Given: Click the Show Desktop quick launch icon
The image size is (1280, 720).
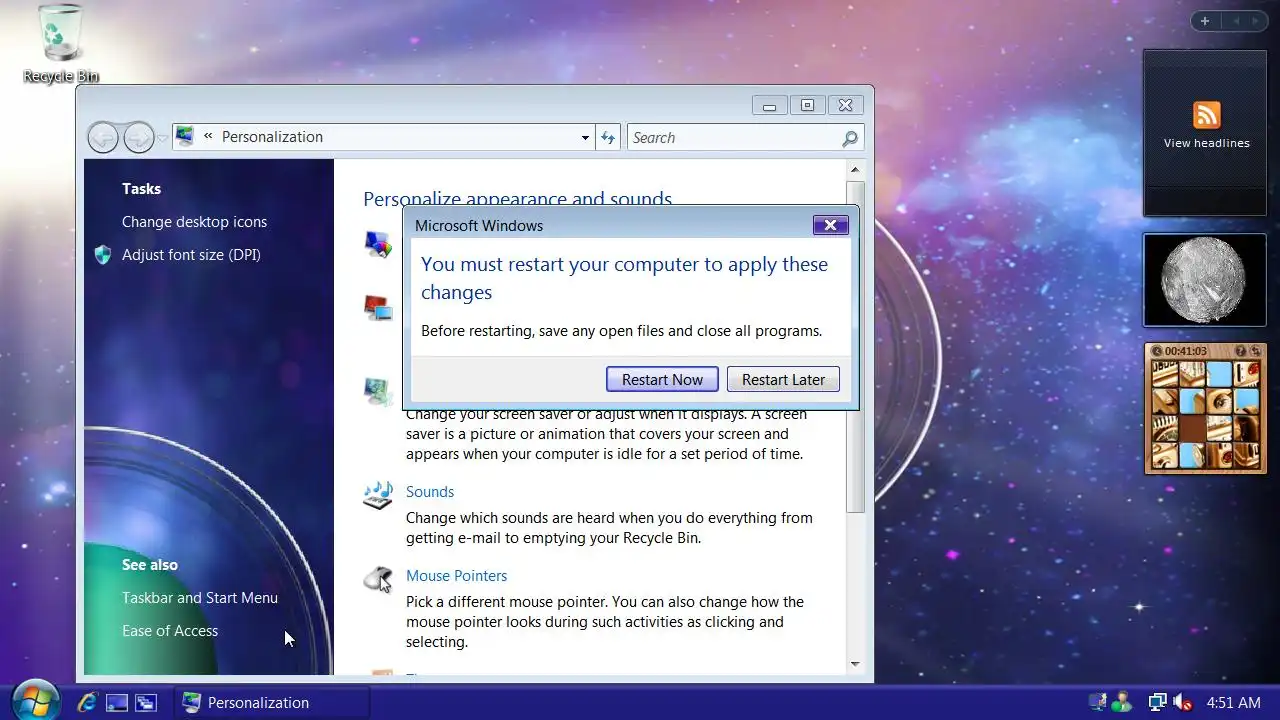Looking at the screenshot, I should click(x=117, y=703).
